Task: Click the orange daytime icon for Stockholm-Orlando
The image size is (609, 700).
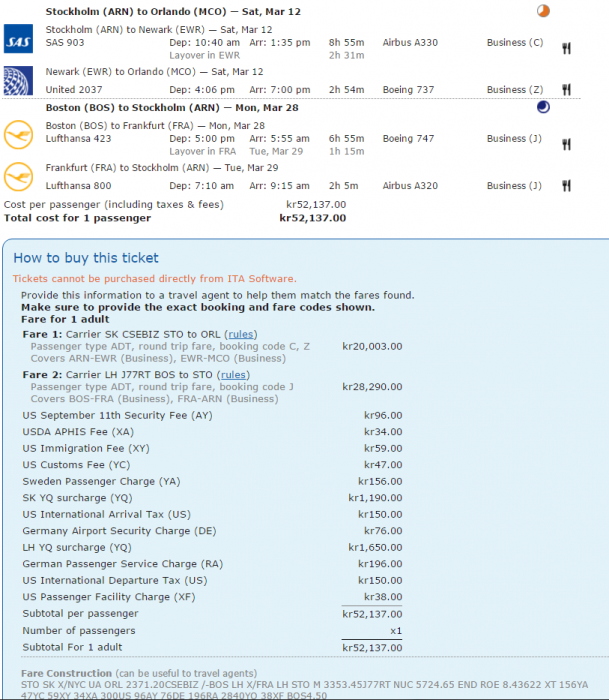Action: [x=543, y=11]
